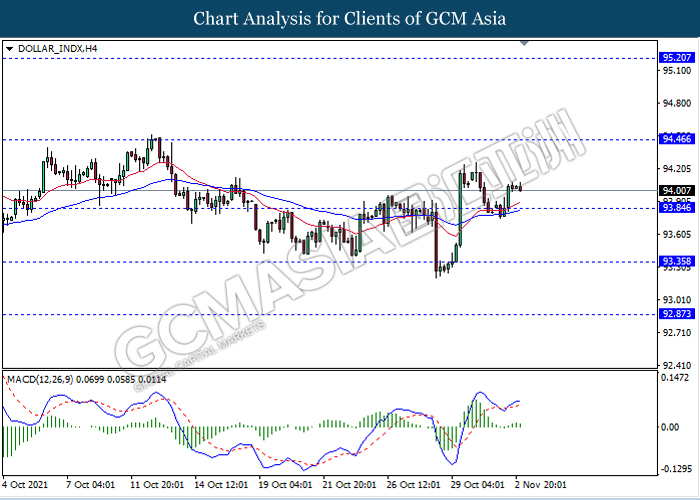Click the 19 Oct 04:01 time label
Image resolution: width=700 pixels, height=500 pixels.
pyautogui.click(x=286, y=485)
